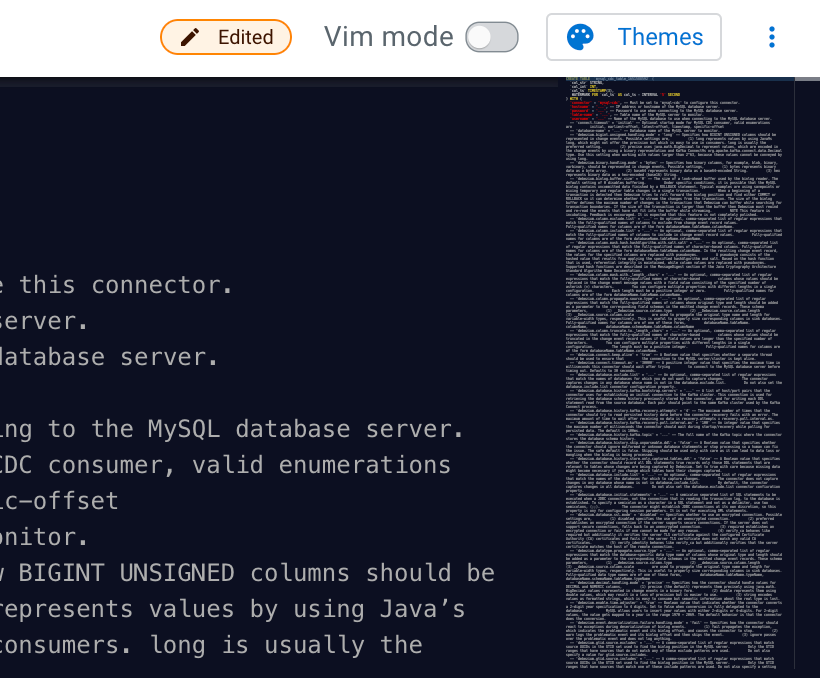Image resolution: width=820 pixels, height=678 pixels.
Task: Click the line 'to the MySQL database server.'
Action: [256, 430]
